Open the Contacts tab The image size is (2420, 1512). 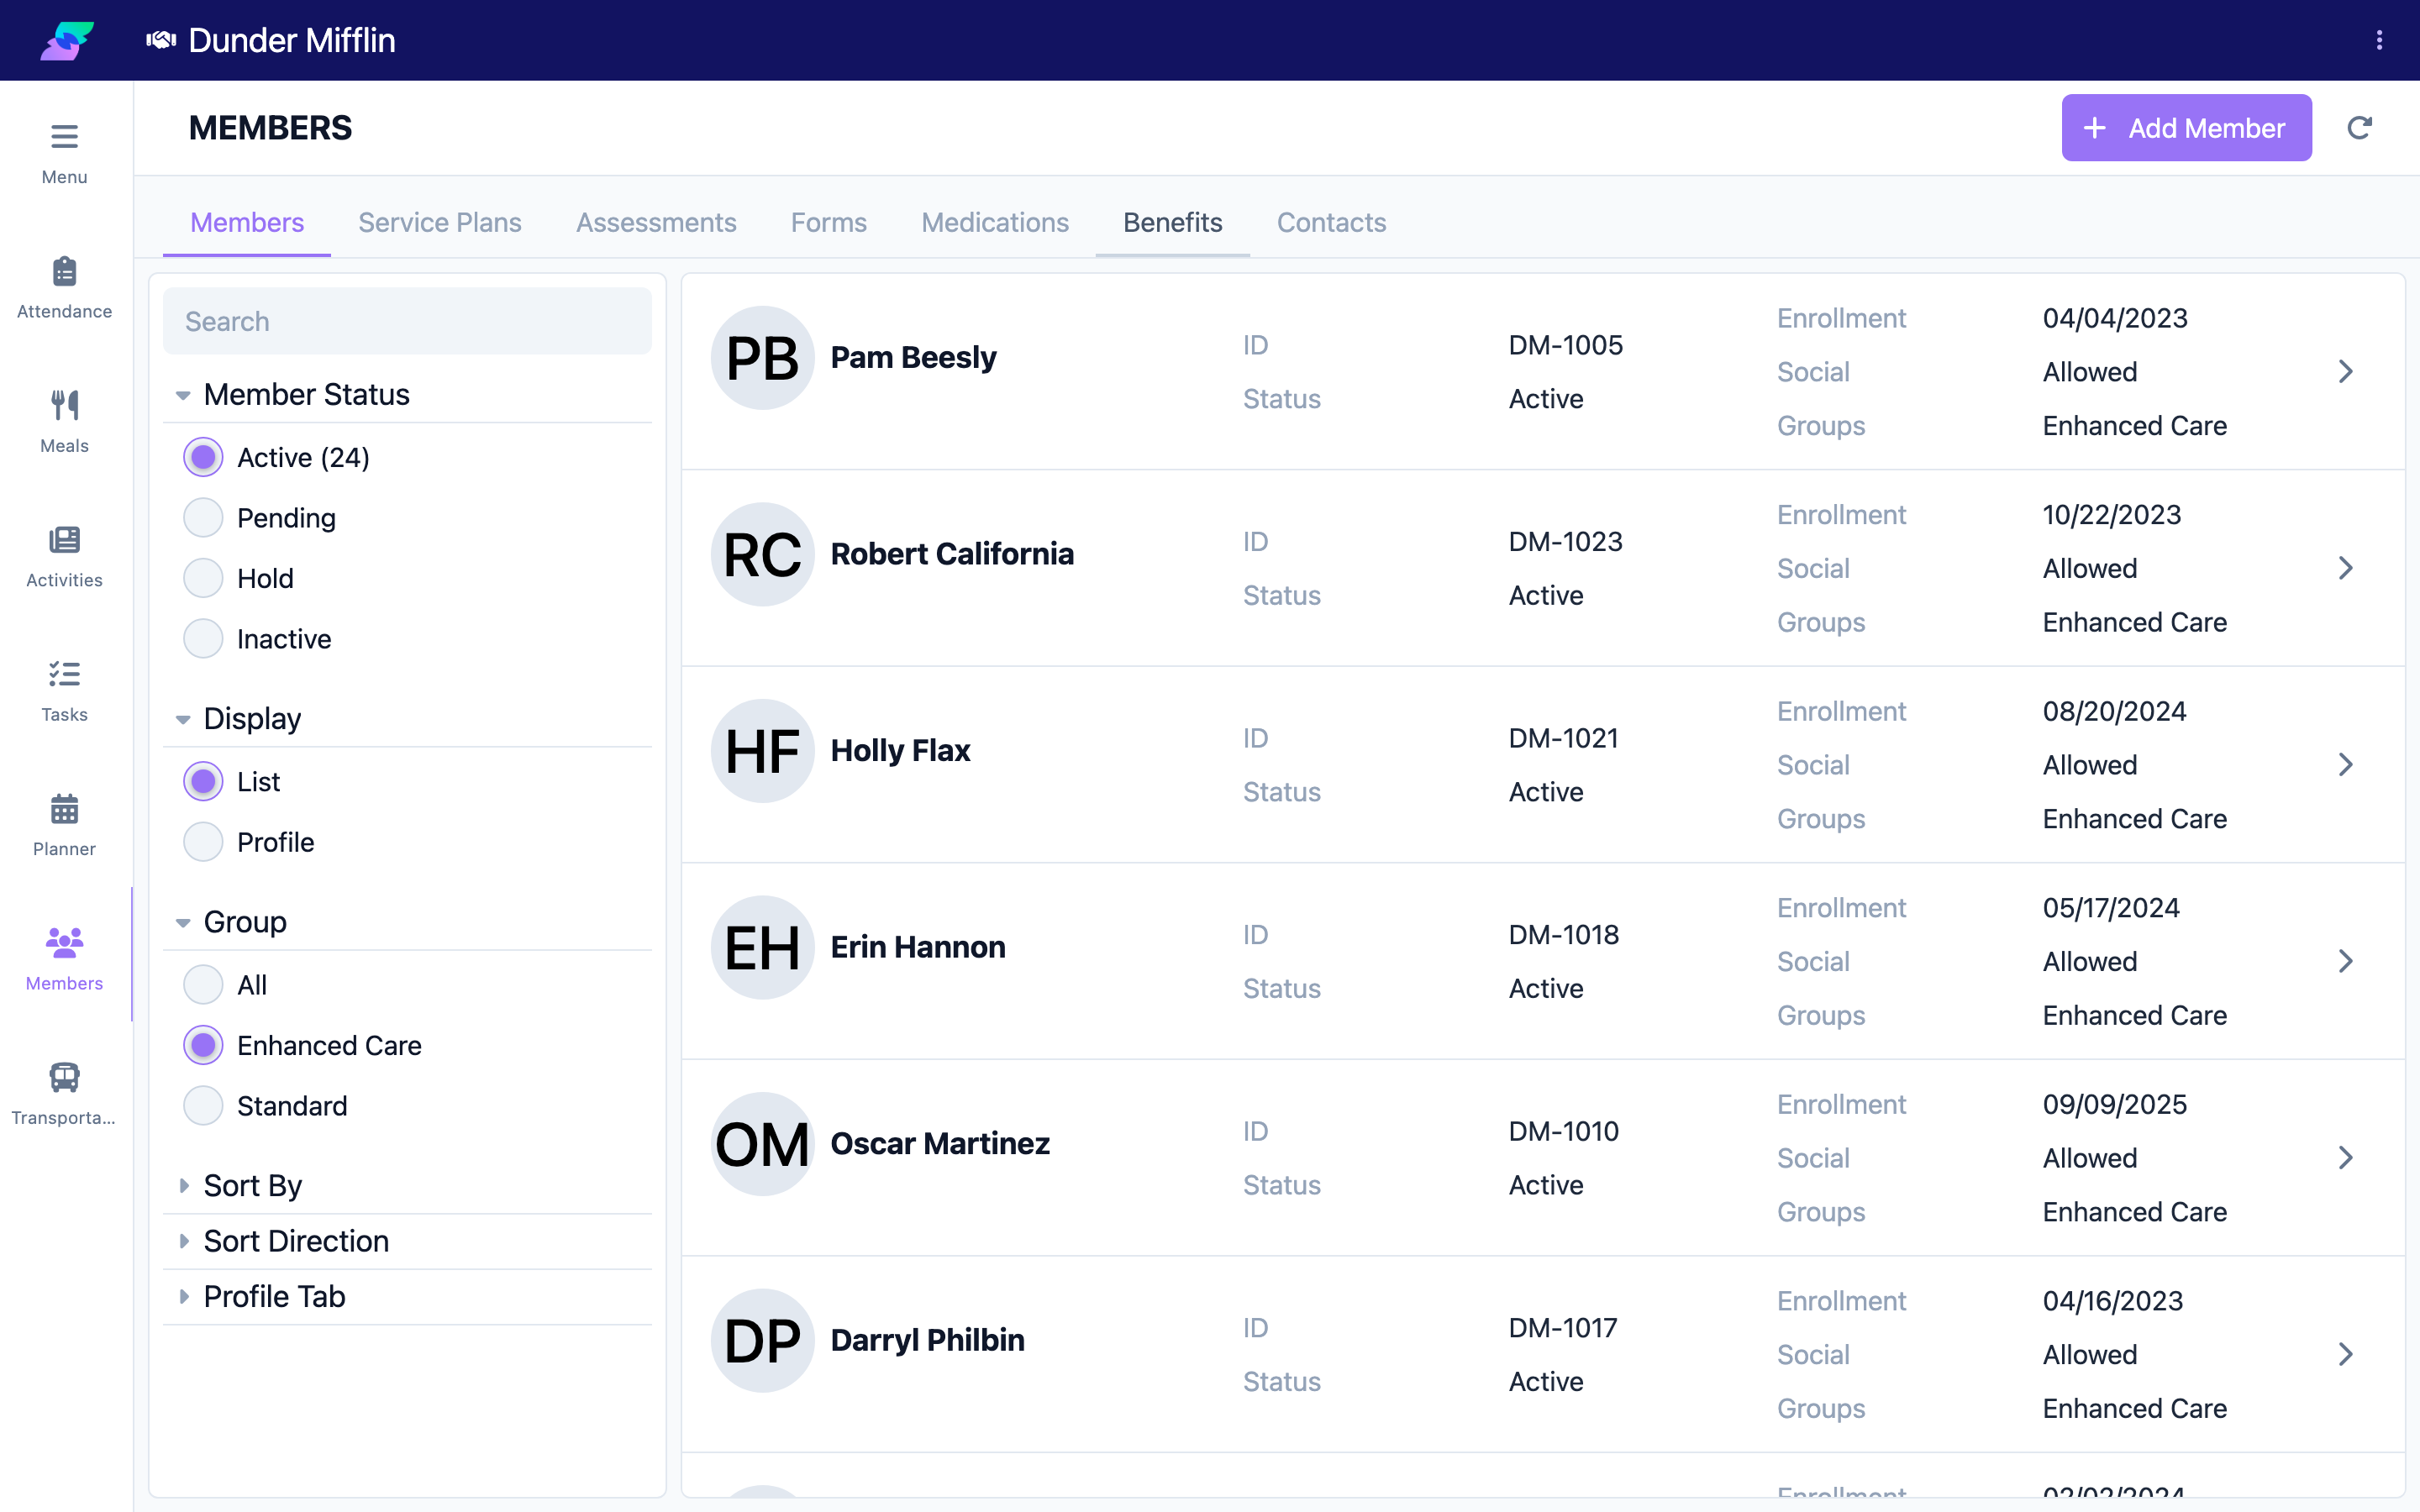point(1331,222)
